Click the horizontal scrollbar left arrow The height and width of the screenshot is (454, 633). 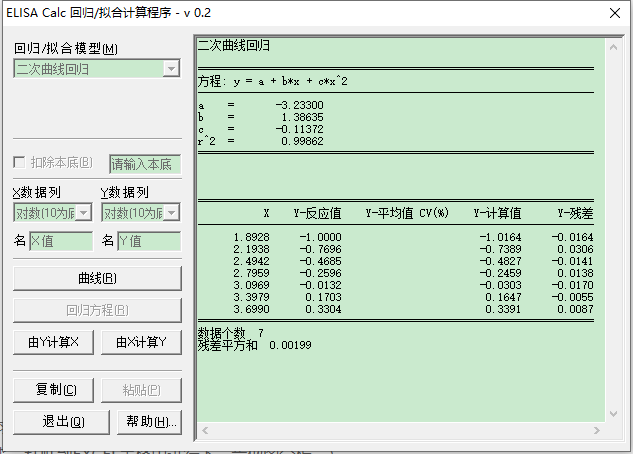205,431
